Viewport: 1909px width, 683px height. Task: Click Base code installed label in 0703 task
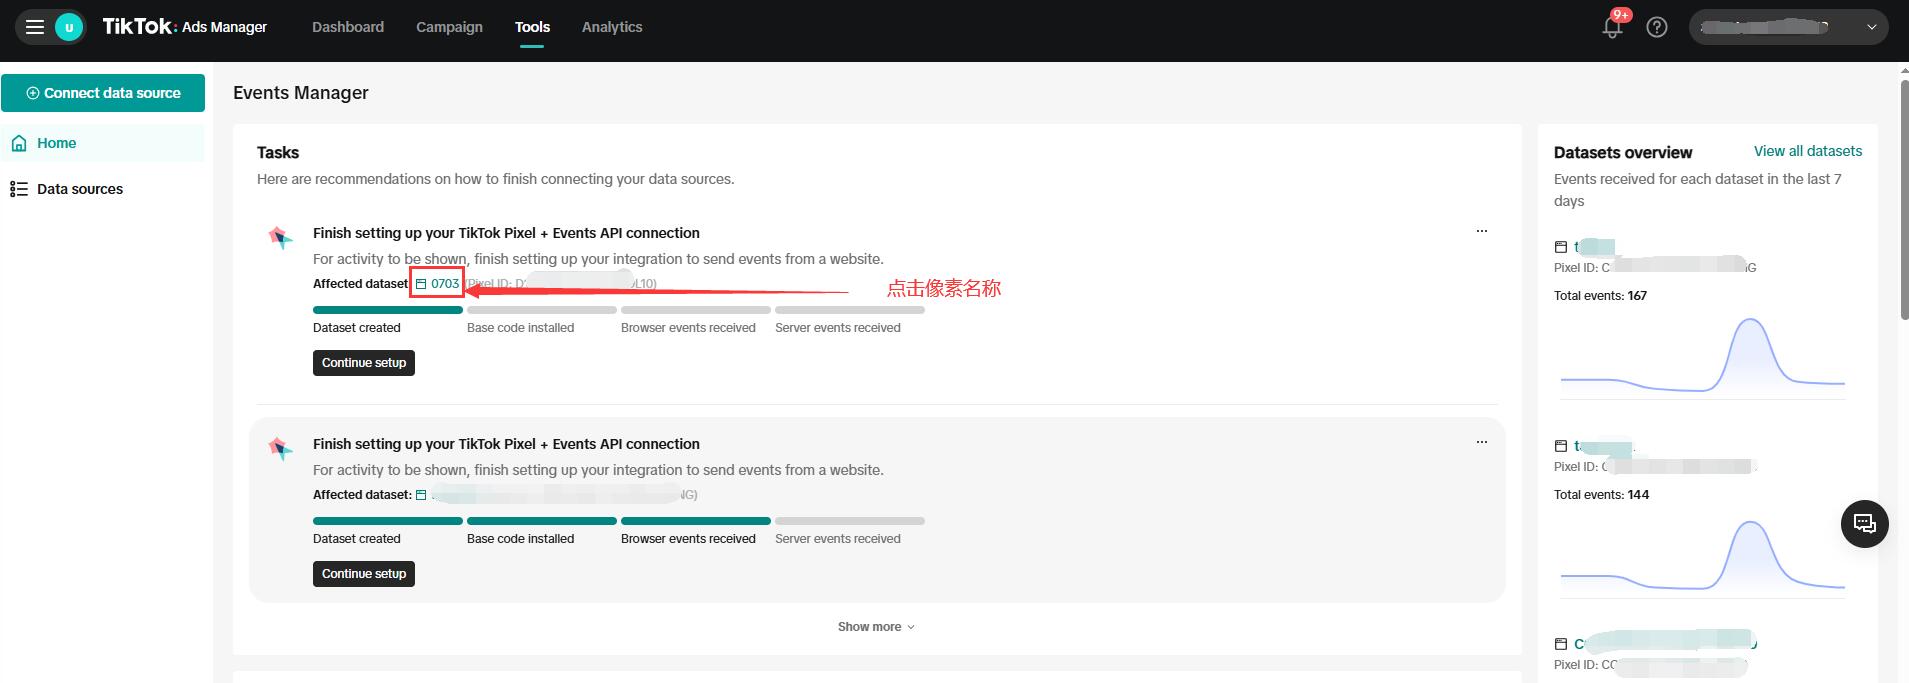point(521,328)
